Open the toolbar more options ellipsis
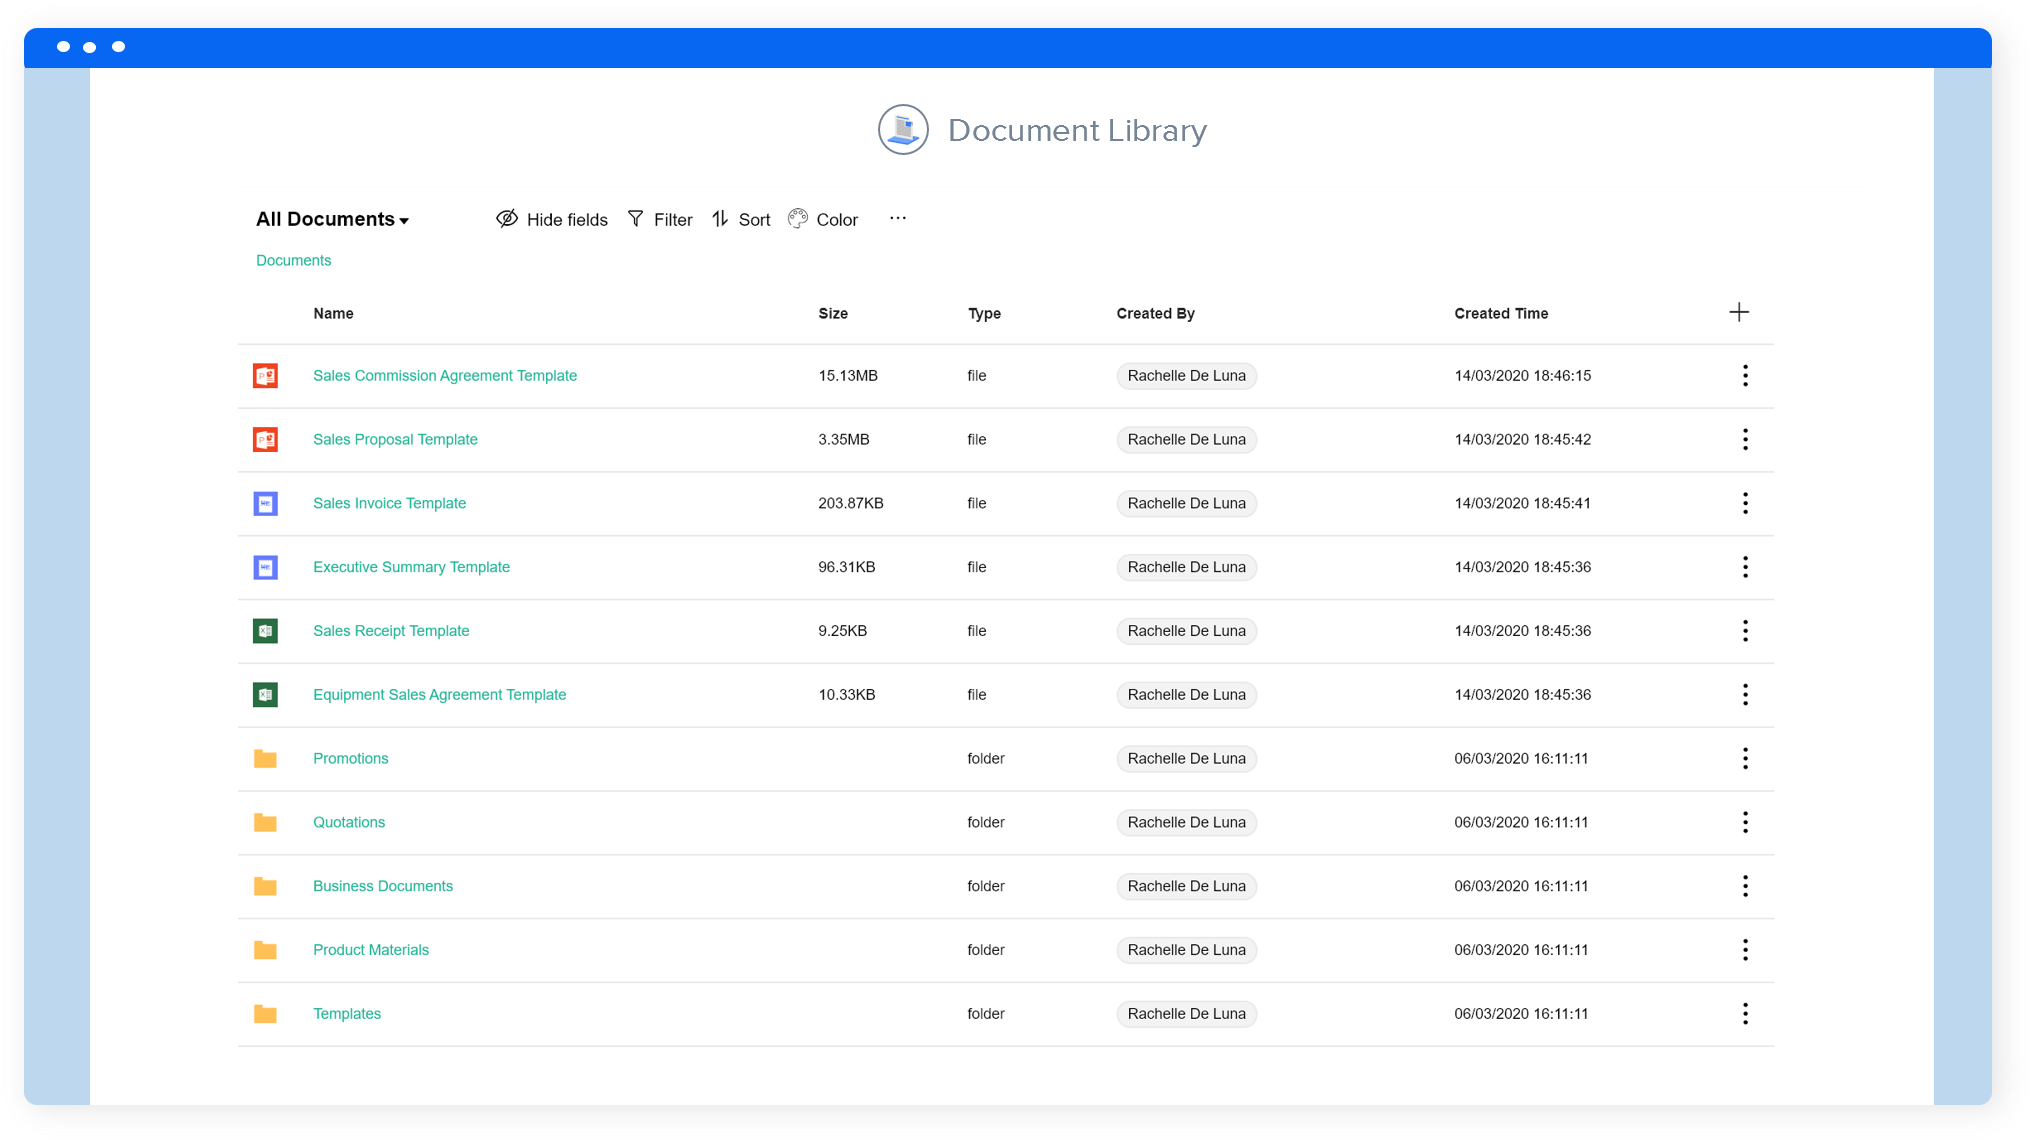Viewport: 2031px width, 1140px height. (898, 218)
